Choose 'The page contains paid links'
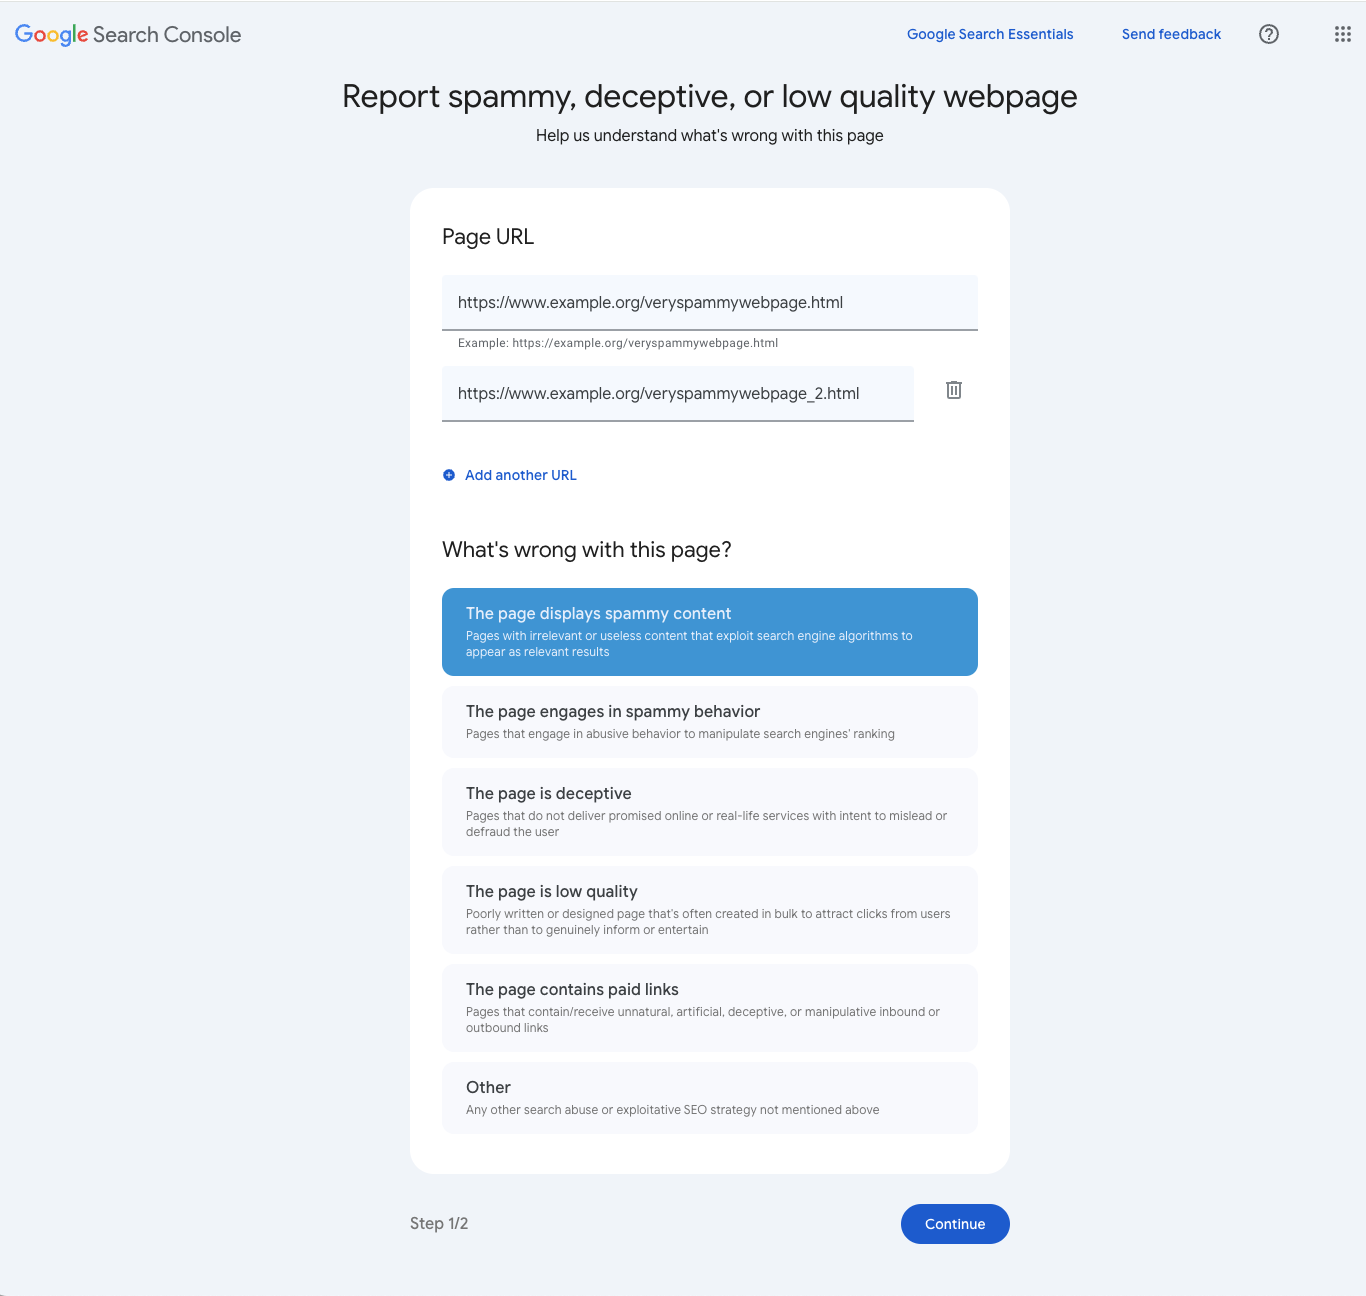 (709, 1007)
